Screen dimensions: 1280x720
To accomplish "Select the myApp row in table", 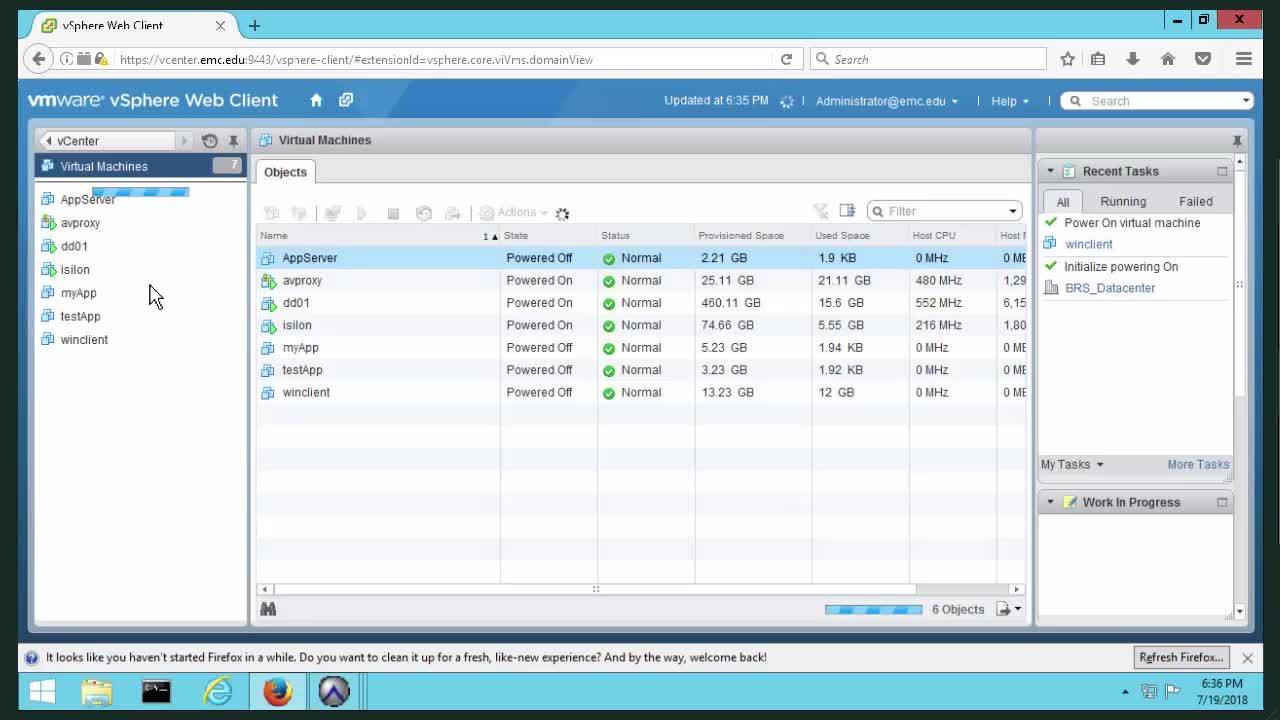I will (x=642, y=348).
